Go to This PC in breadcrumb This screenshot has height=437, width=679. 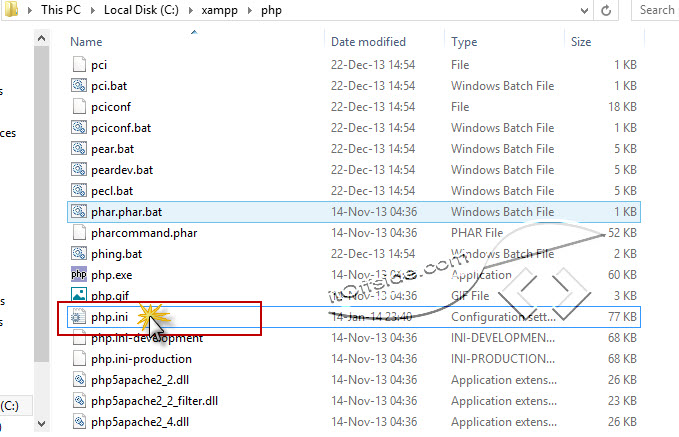point(61,10)
